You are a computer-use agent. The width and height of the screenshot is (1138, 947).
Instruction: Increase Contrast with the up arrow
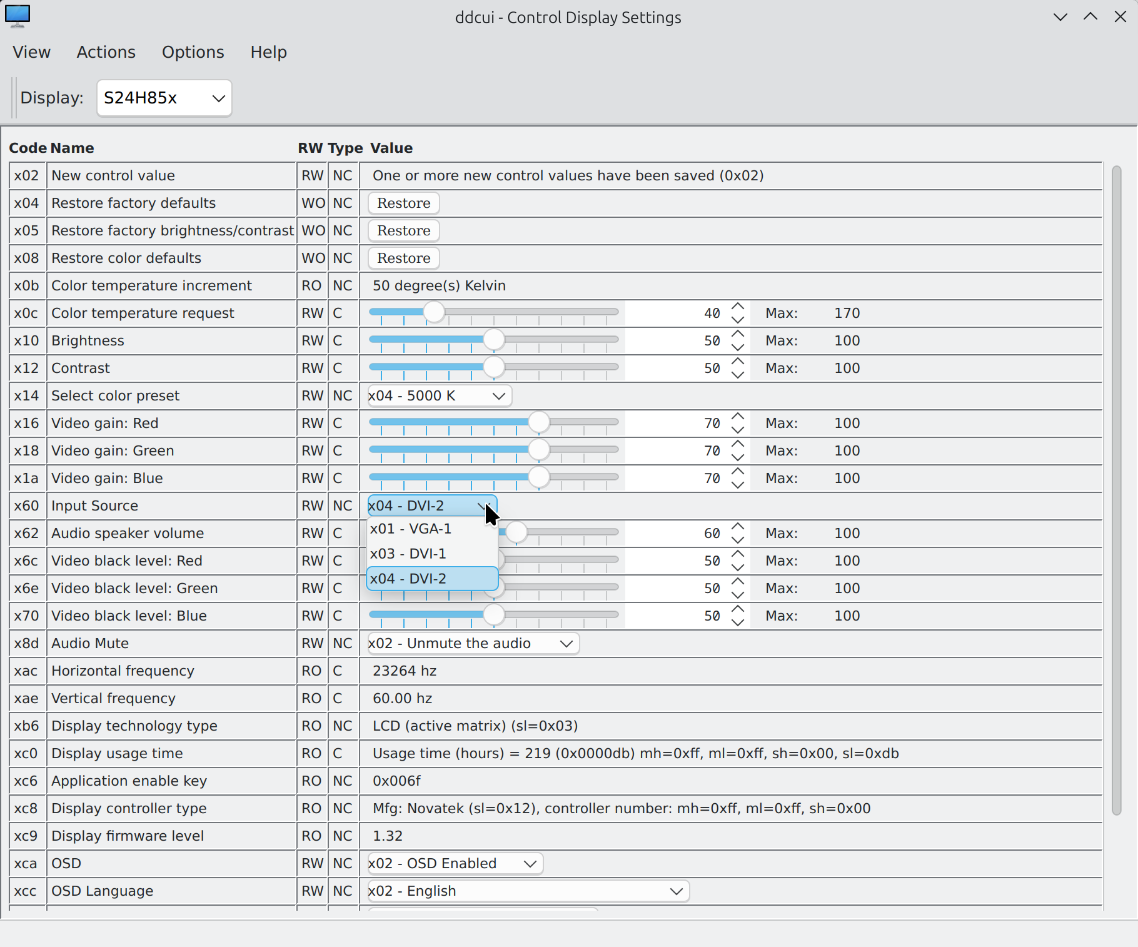738,361
